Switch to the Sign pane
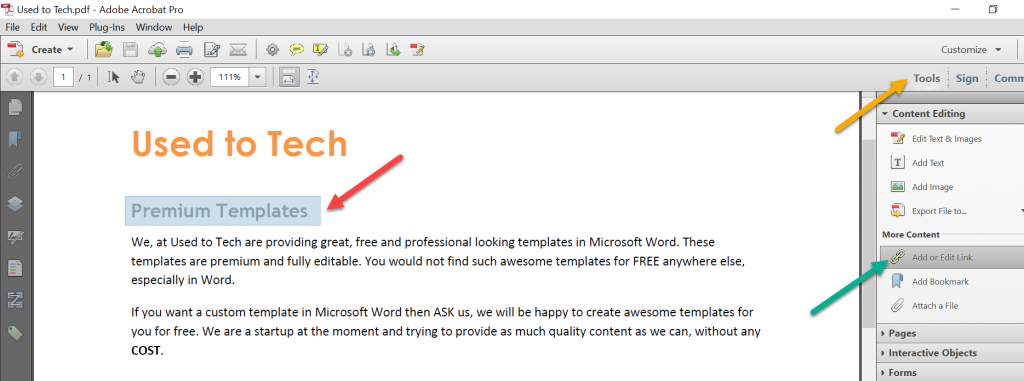This screenshot has height=381, width=1024. click(967, 78)
